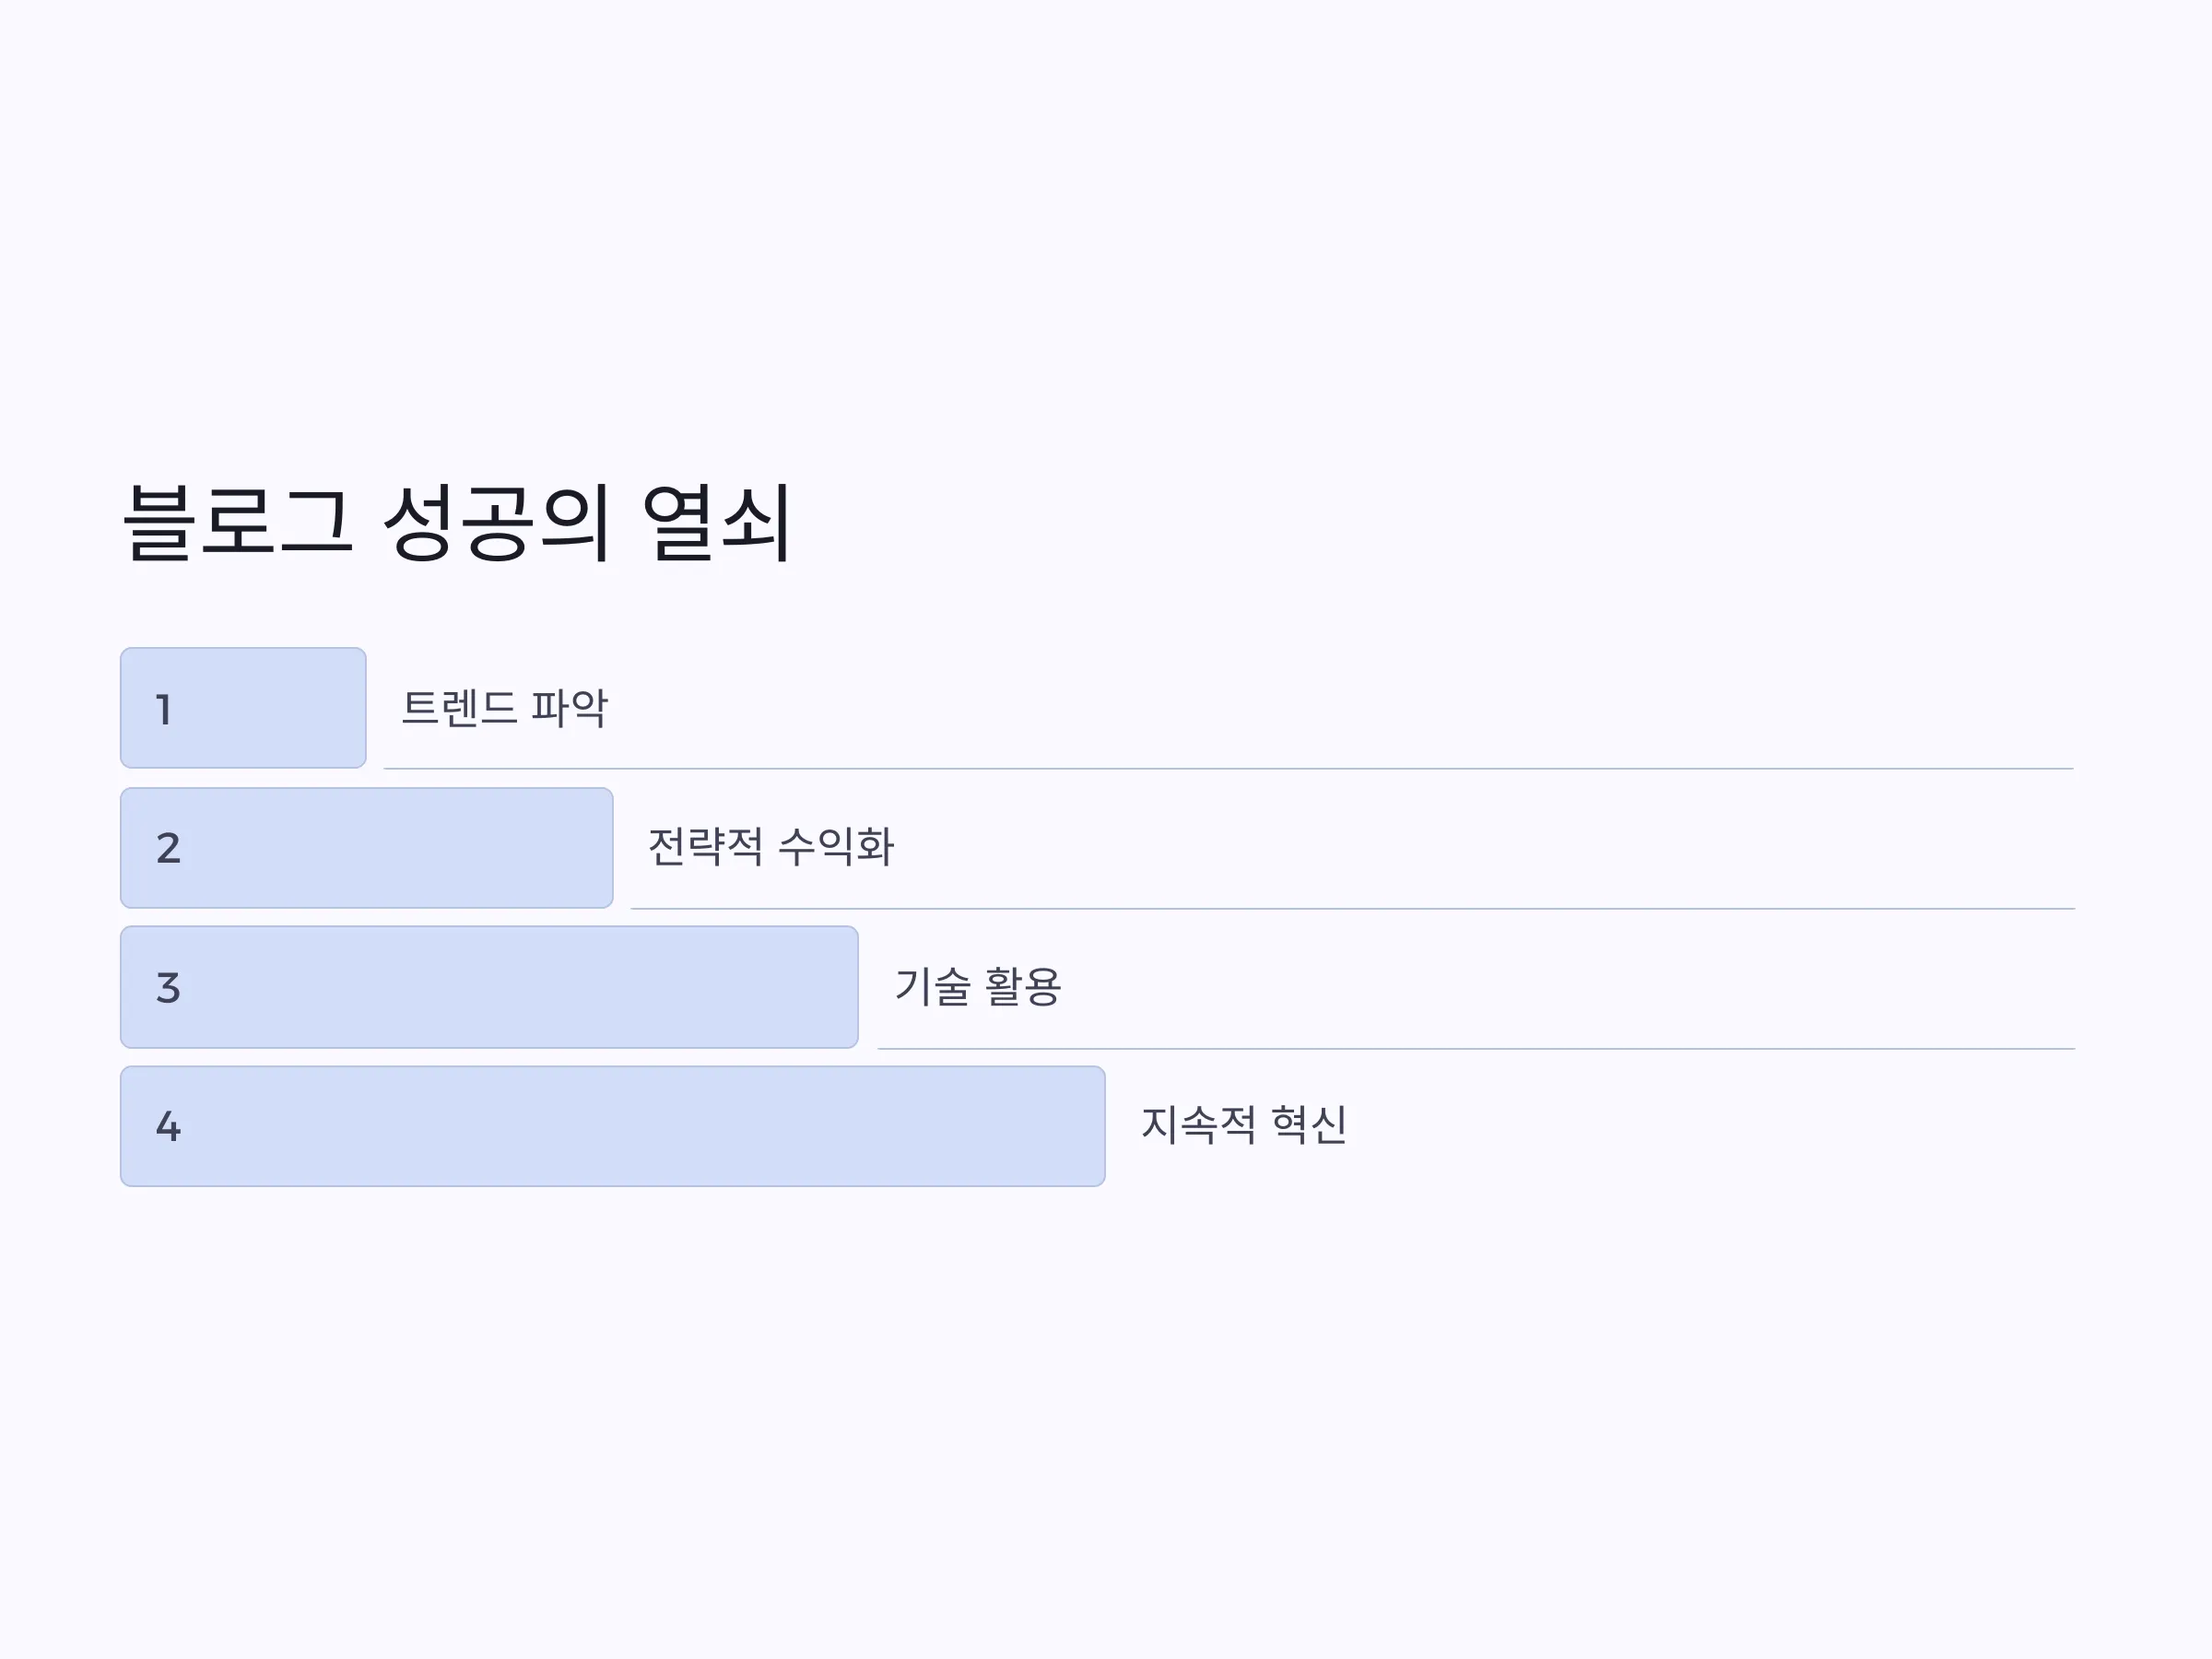
Task: Click the digit 3 in third bar
Action: pyautogui.click(x=168, y=988)
